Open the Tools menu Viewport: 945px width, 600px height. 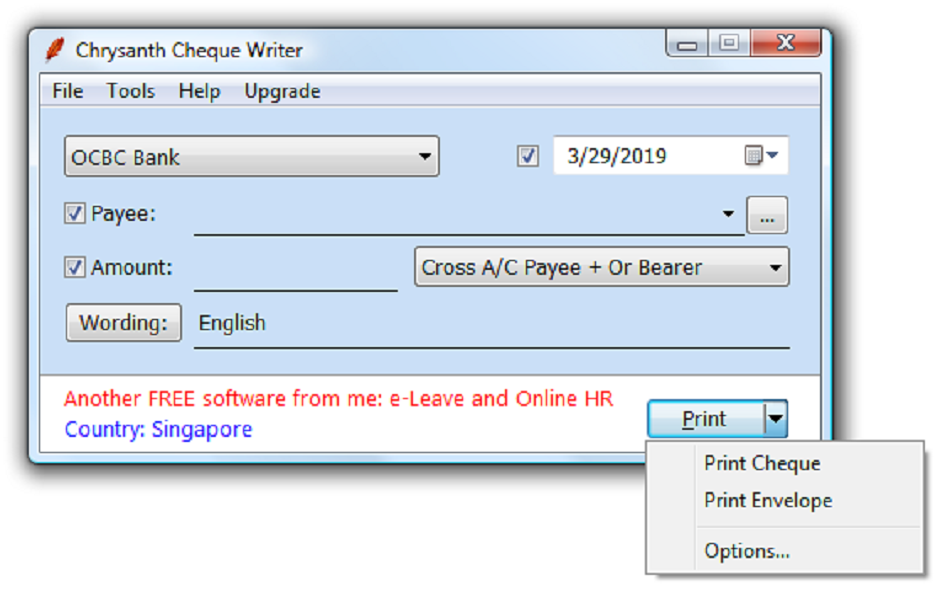click(x=131, y=91)
